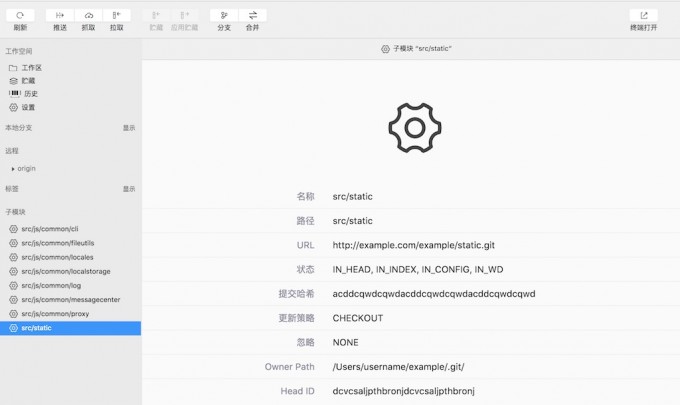
Task: Click the 提交哈希 field label
Action: [297, 294]
